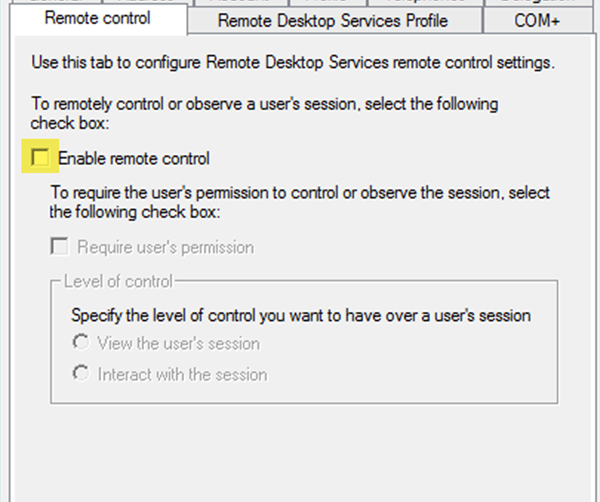Click the 'Enable remote control' label text
The image size is (600, 502).
click(133, 158)
